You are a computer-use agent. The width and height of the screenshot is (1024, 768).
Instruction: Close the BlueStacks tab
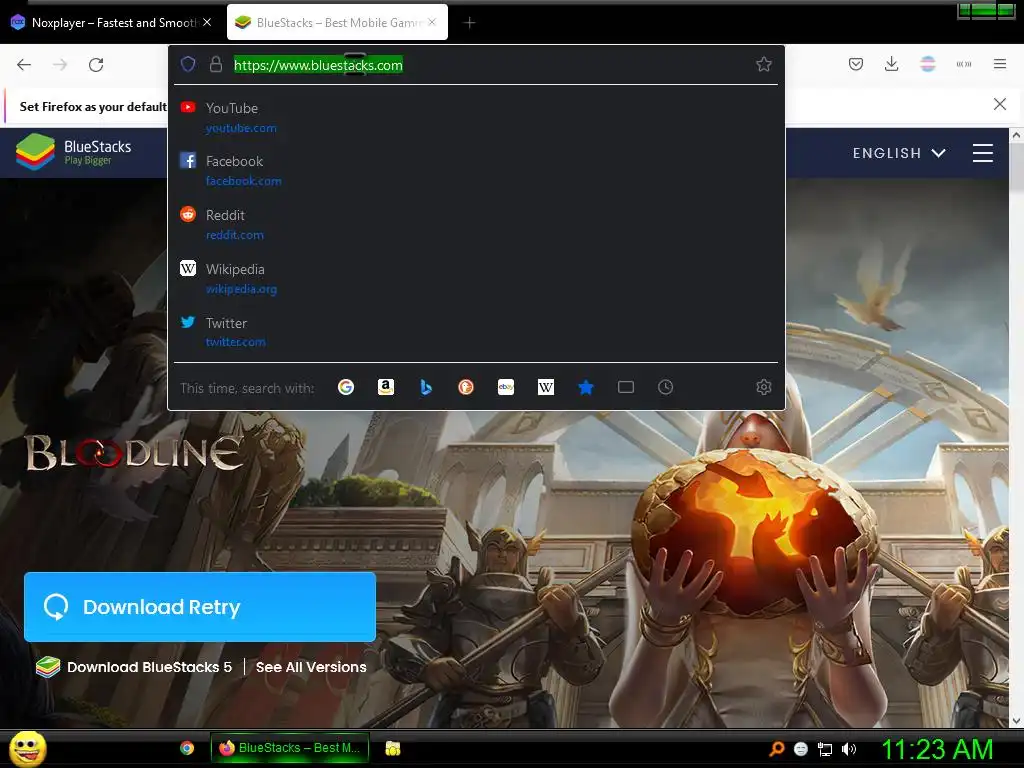coord(432,22)
